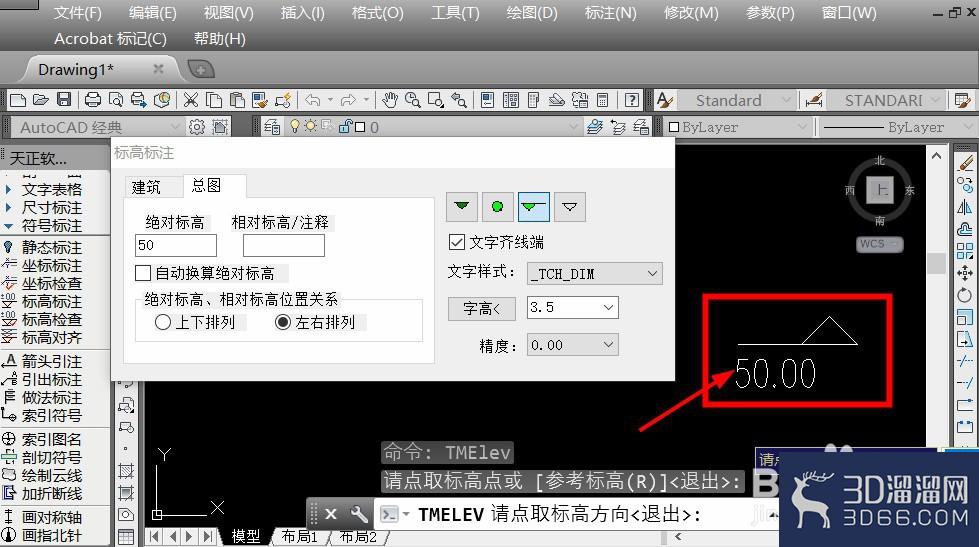This screenshot has height=547, width=979.
Task: Click the Undo arrow icon
Action: click(x=313, y=100)
